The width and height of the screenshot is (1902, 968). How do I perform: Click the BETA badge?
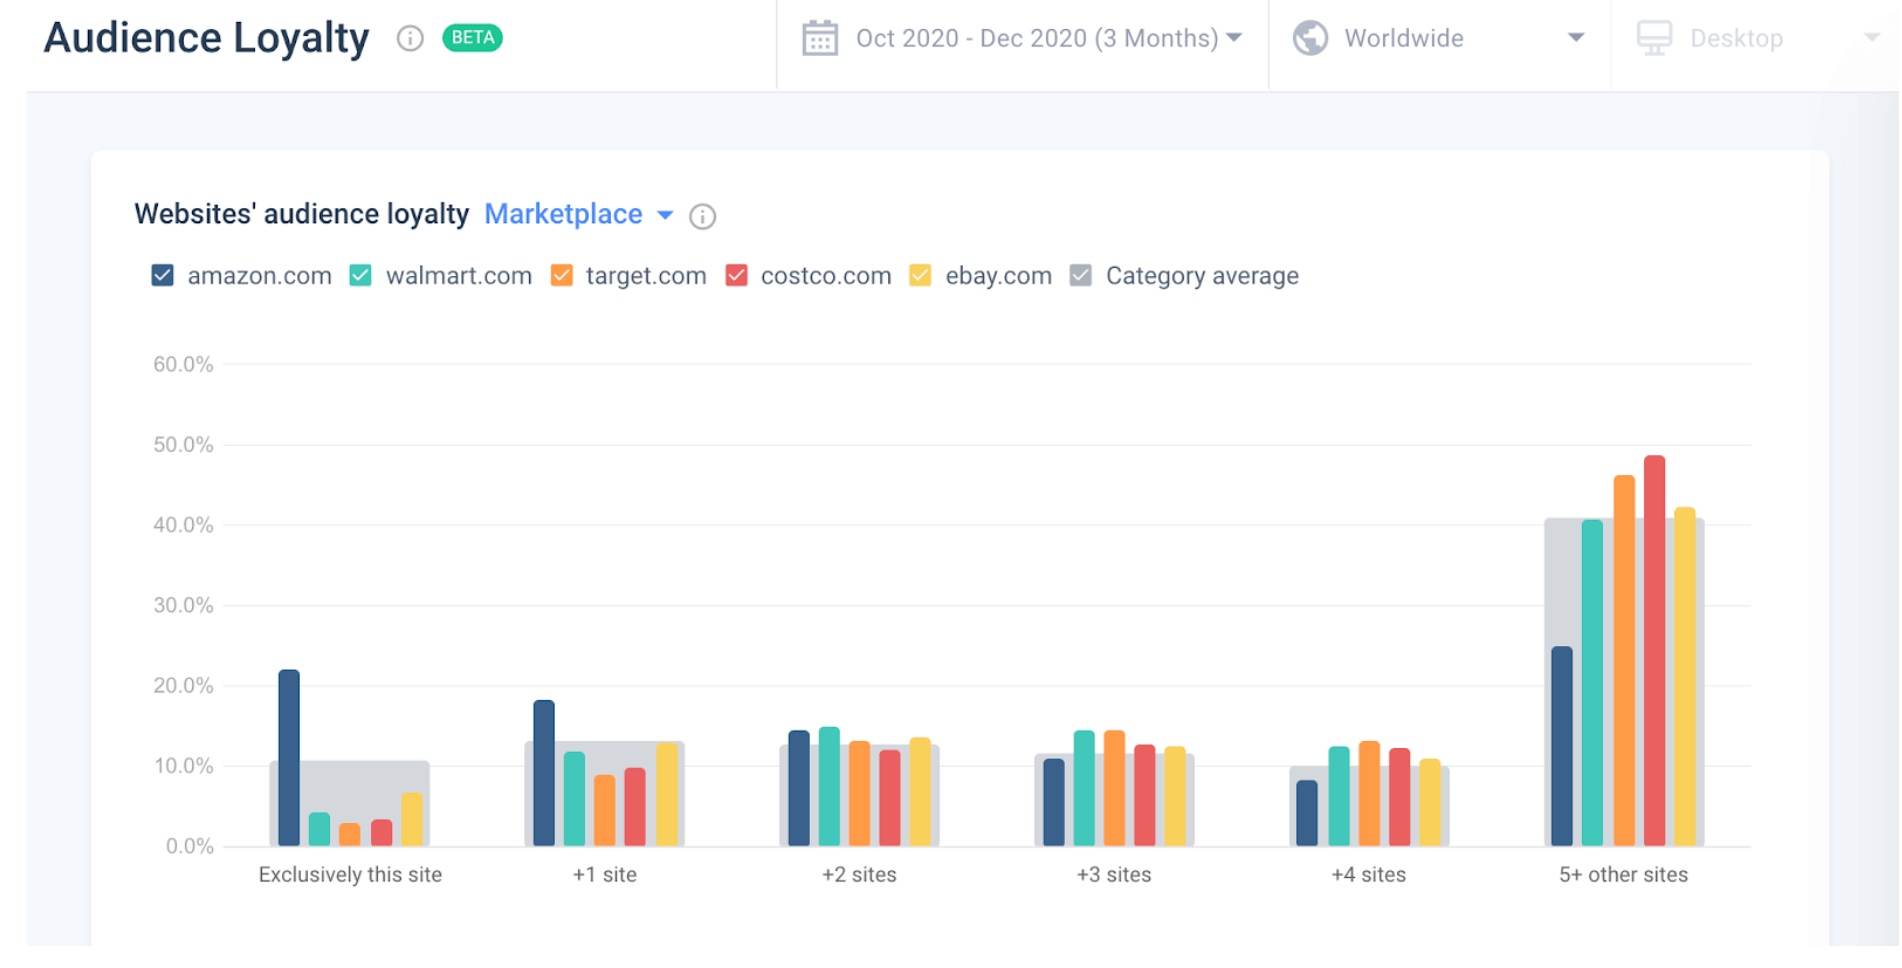point(472,38)
